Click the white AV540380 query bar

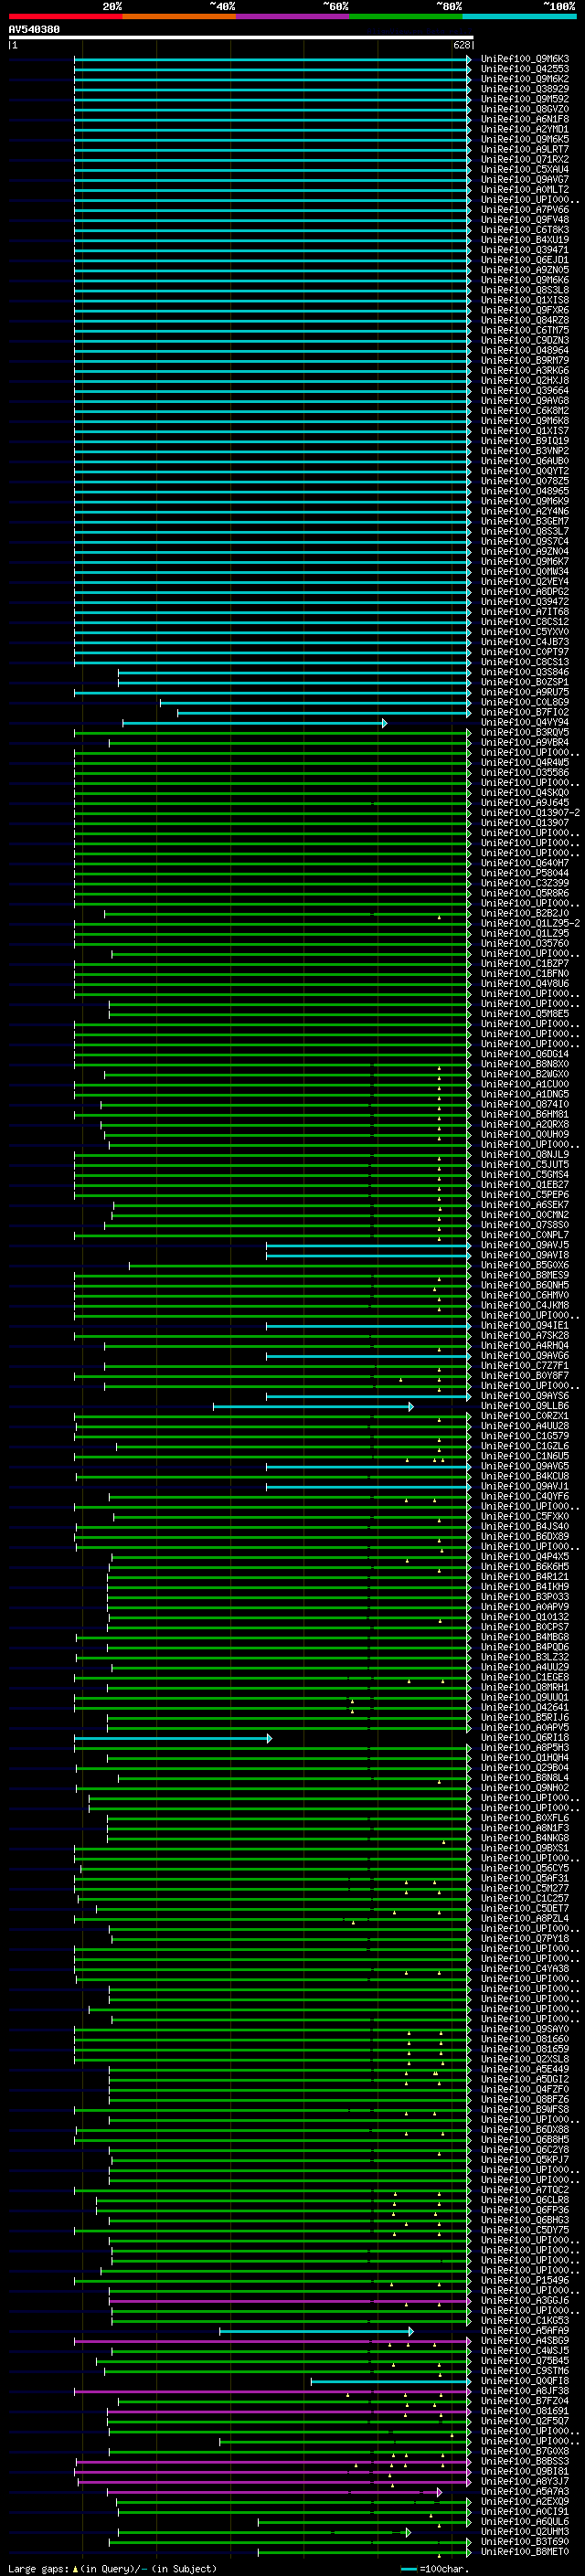(241, 37)
